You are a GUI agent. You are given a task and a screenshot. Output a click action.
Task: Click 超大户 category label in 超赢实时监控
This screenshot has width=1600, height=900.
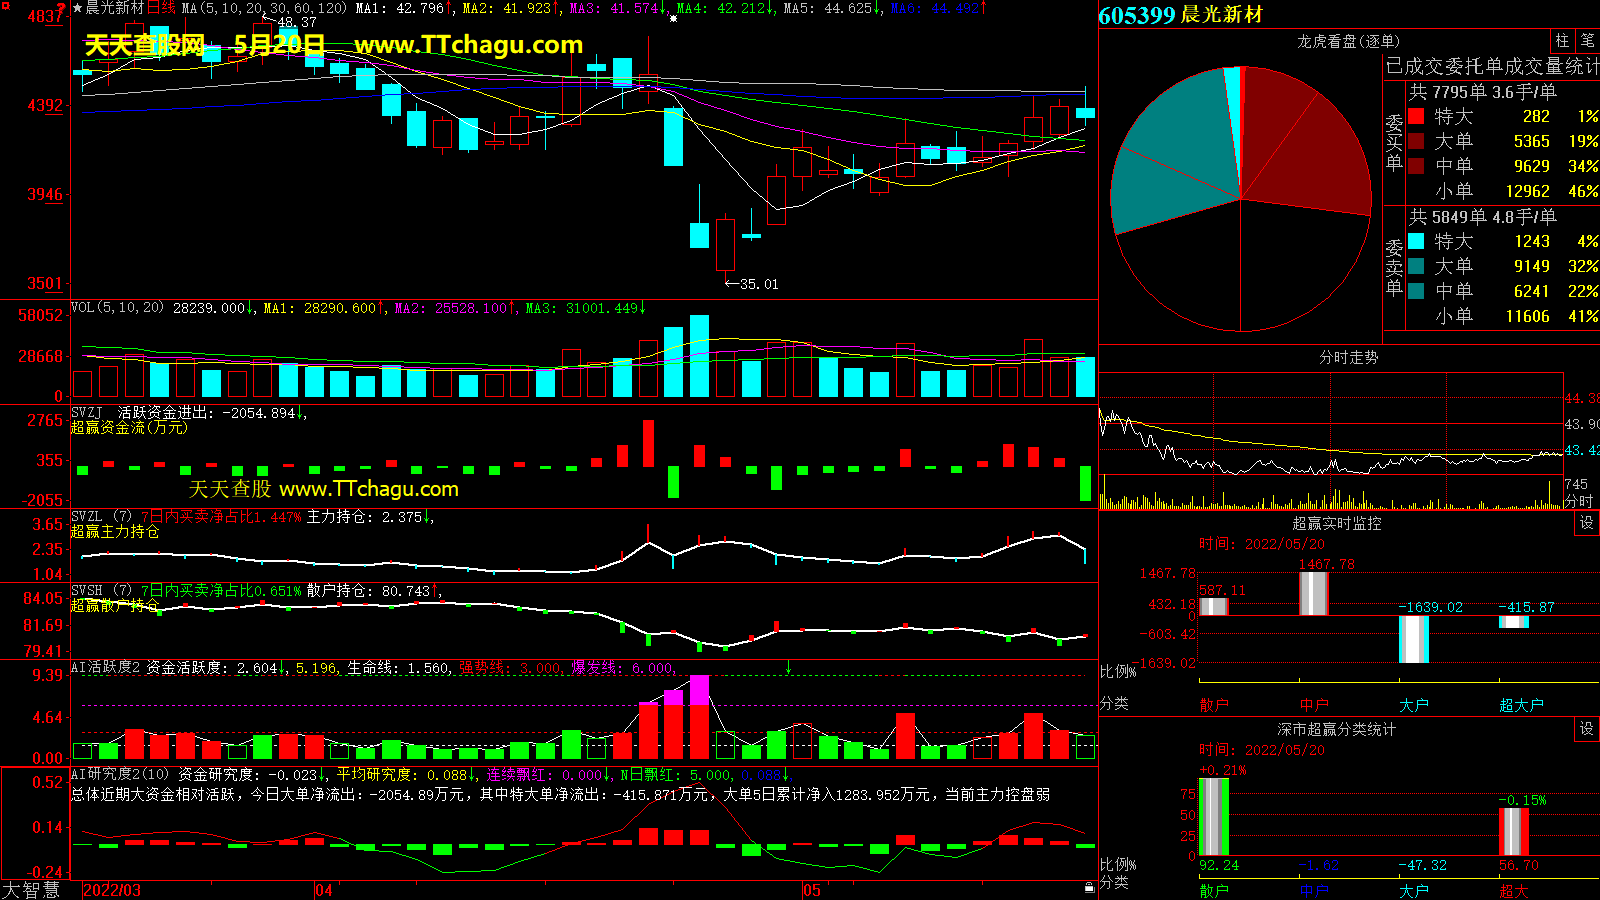tap(1521, 705)
